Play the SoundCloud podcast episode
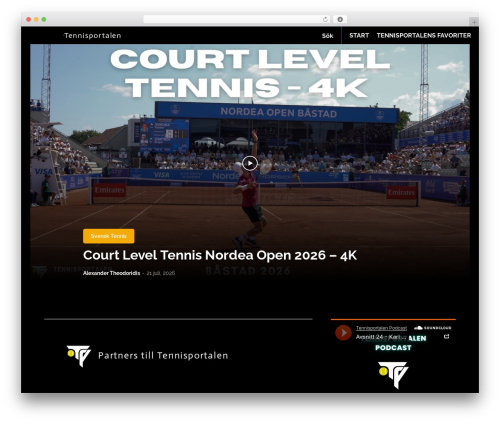The height and width of the screenshot is (423, 500). pos(343,332)
